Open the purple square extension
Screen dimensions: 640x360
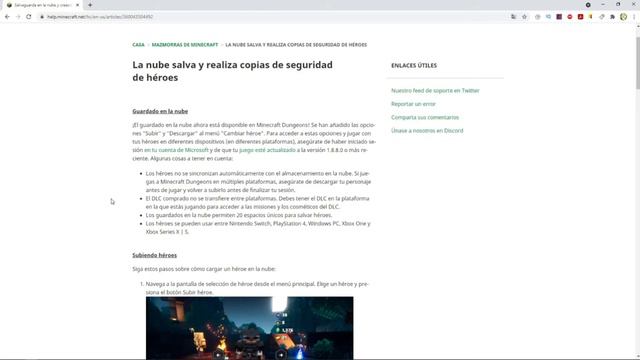pos(559,17)
